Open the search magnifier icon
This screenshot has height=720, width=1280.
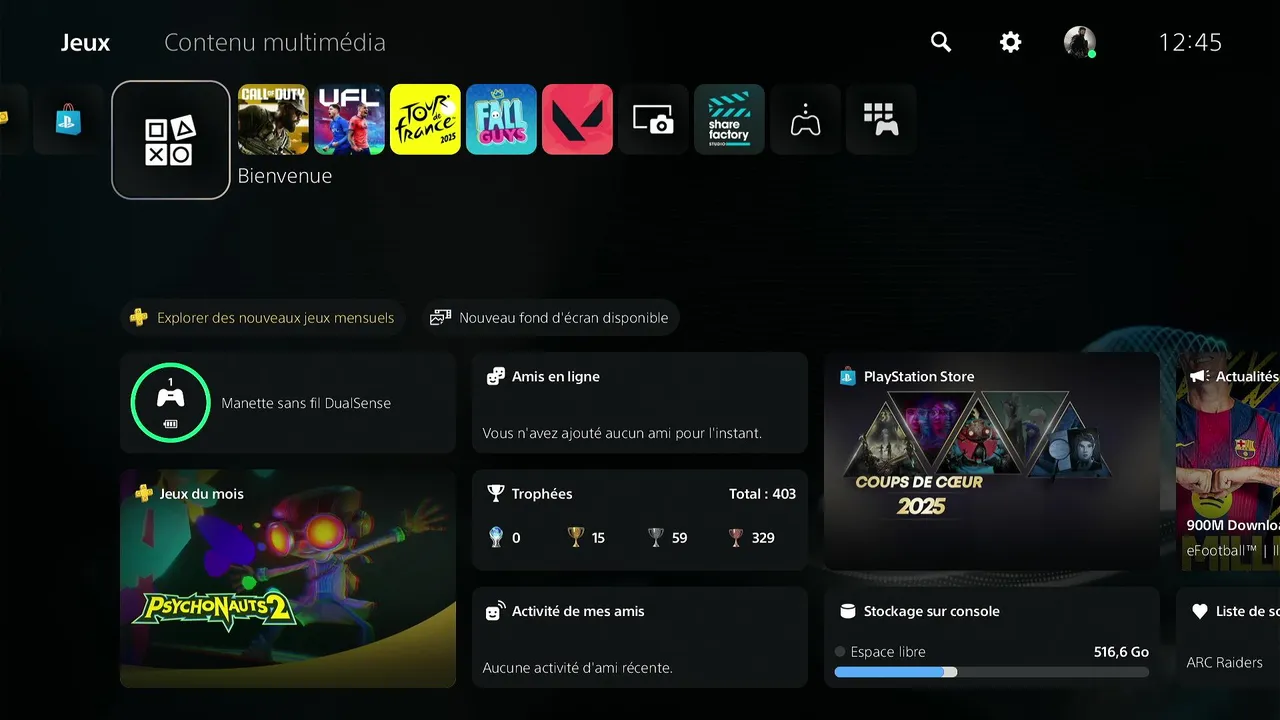(941, 42)
